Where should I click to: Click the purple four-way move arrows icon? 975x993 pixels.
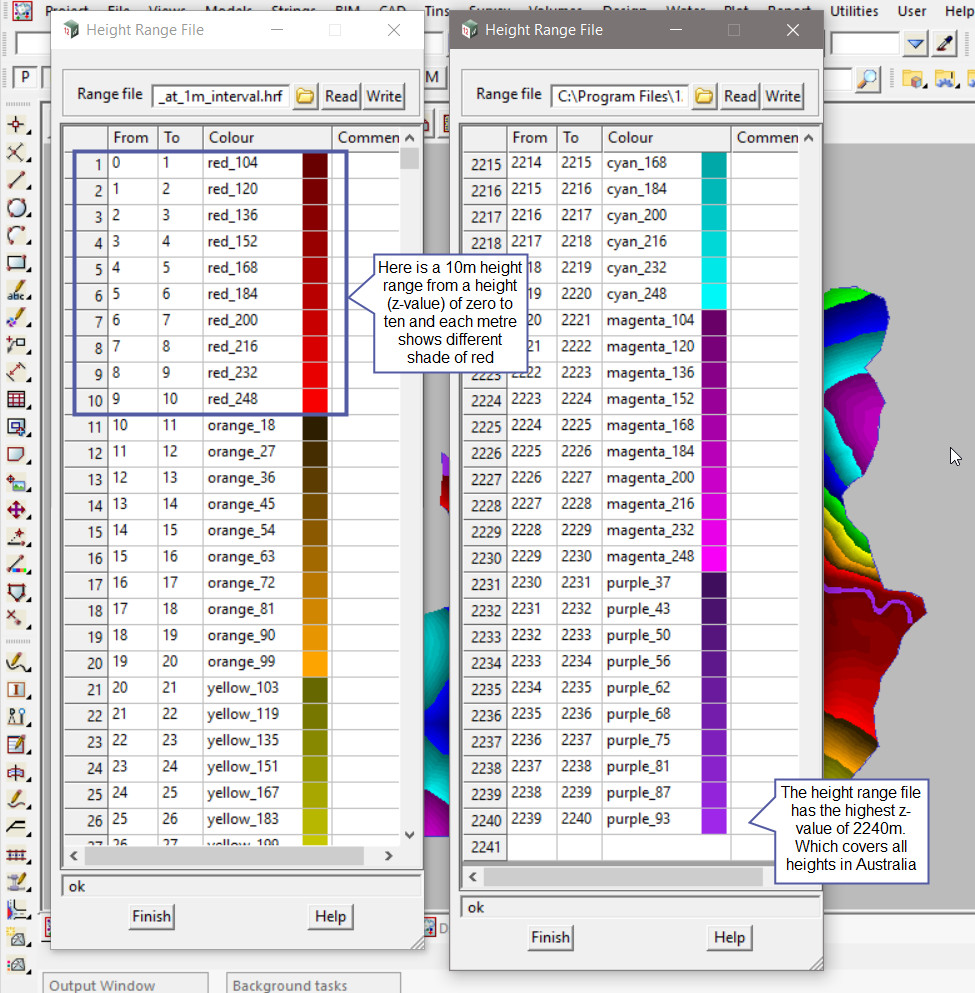tap(16, 510)
